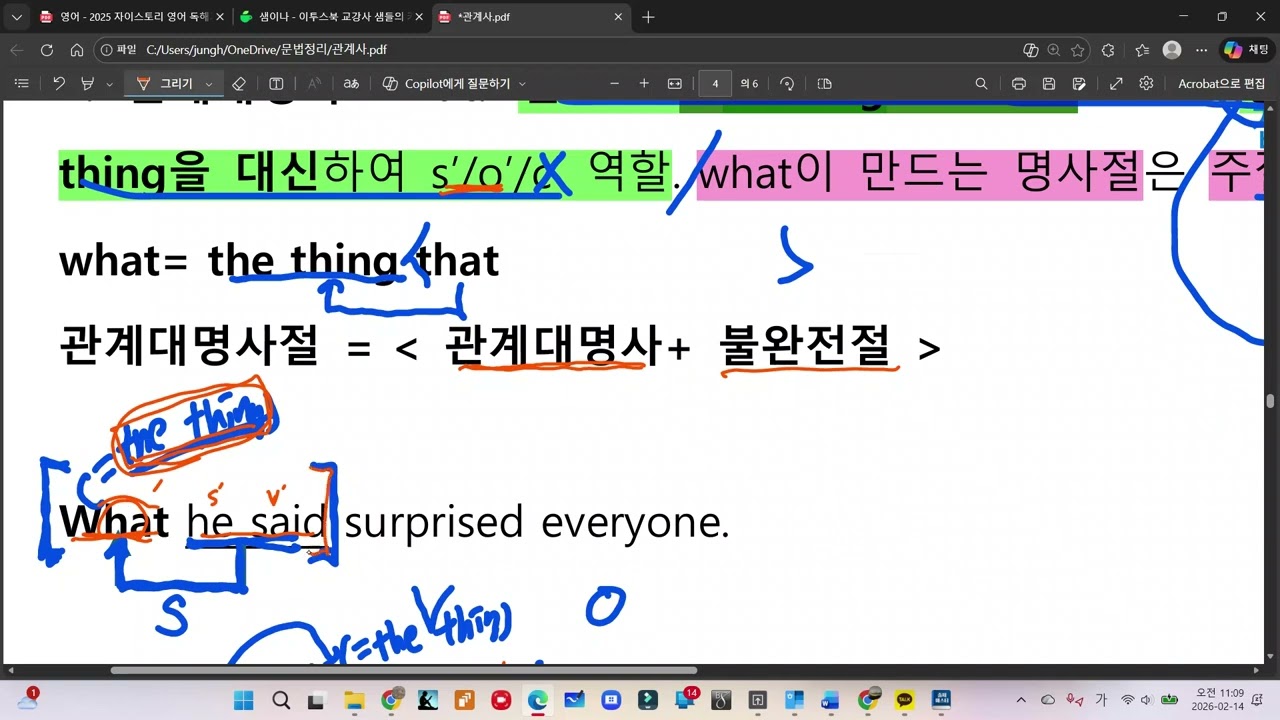
Task: Open the favorites list icon
Action: click(1142, 50)
